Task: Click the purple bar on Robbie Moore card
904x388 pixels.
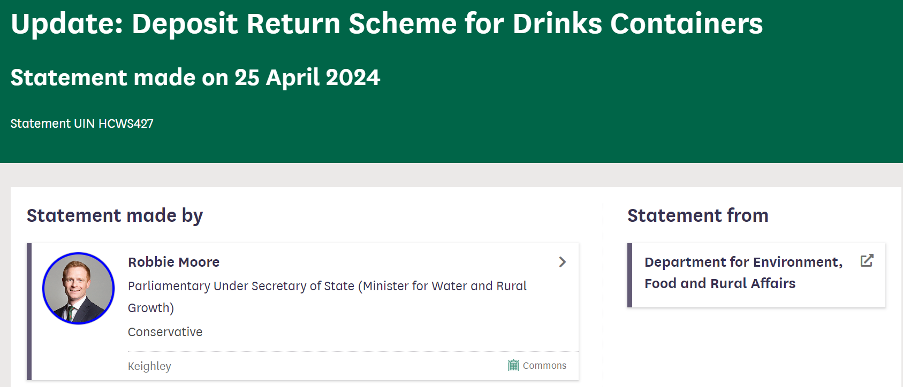Action: [29, 311]
